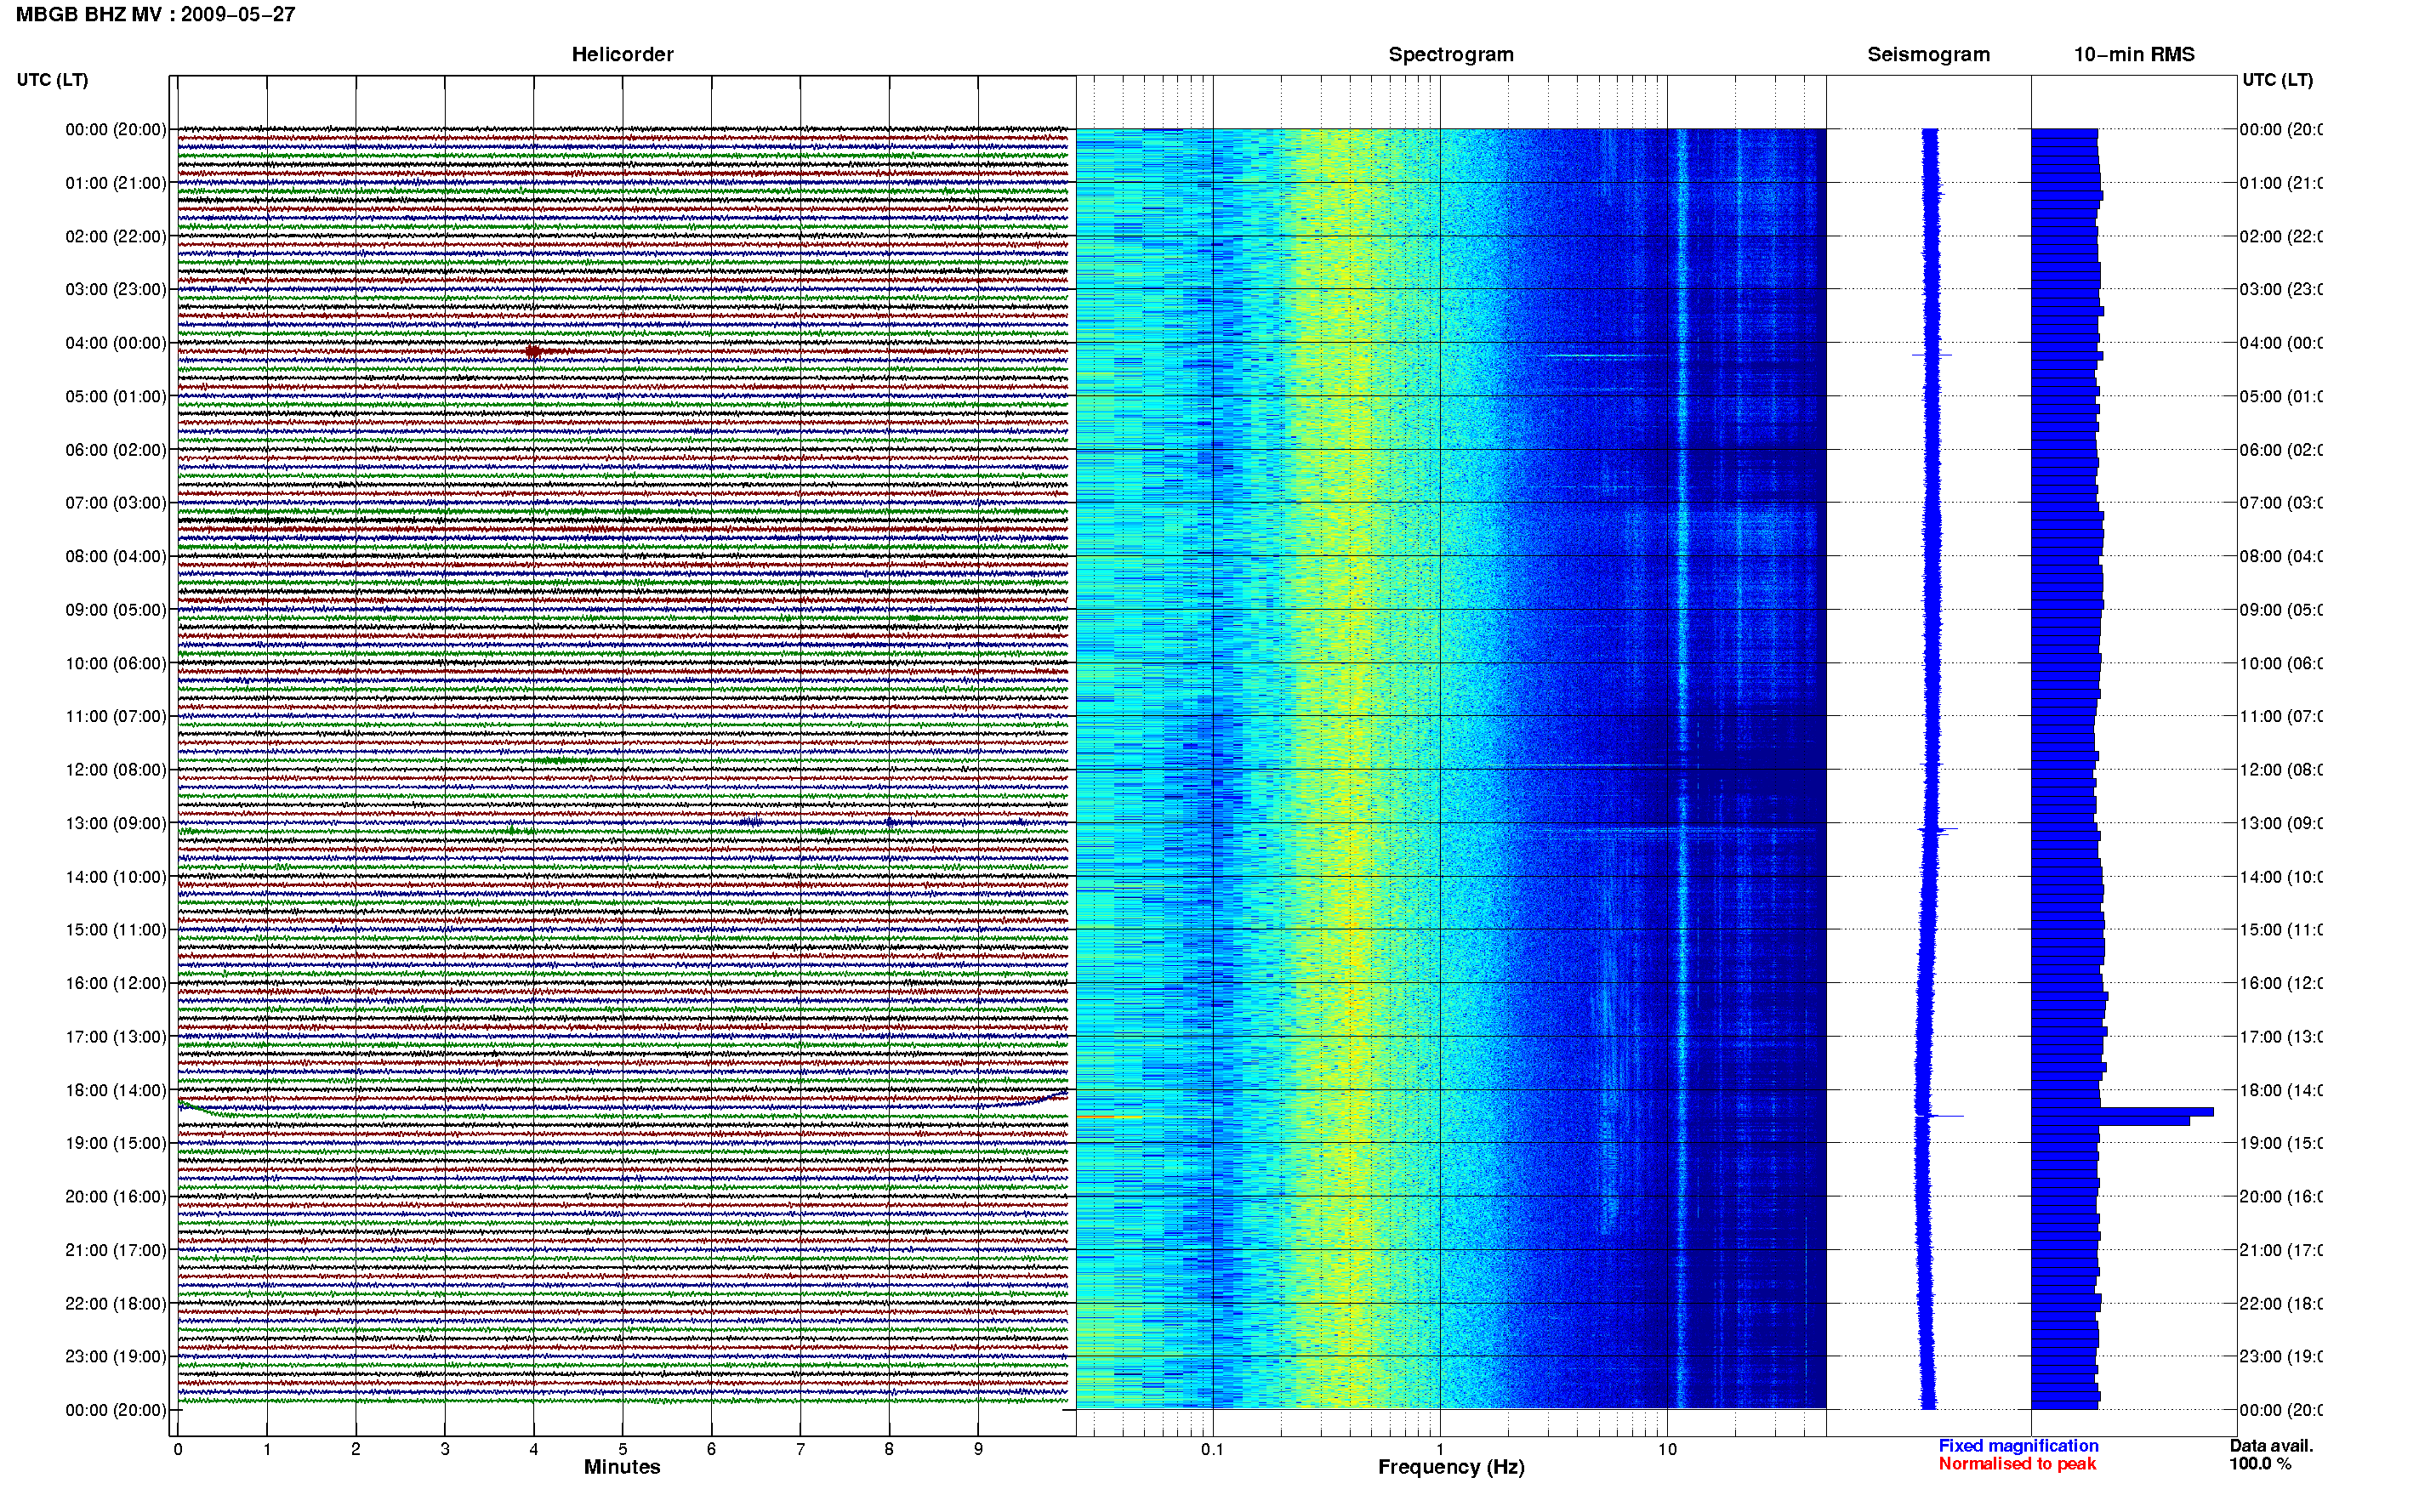2419x1512 pixels.
Task: Click the '5' tick on the minutes axis
Action: (622, 1449)
